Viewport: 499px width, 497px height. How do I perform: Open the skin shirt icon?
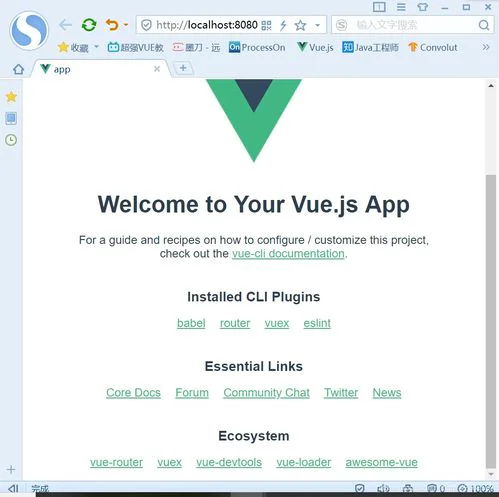[423, 7]
